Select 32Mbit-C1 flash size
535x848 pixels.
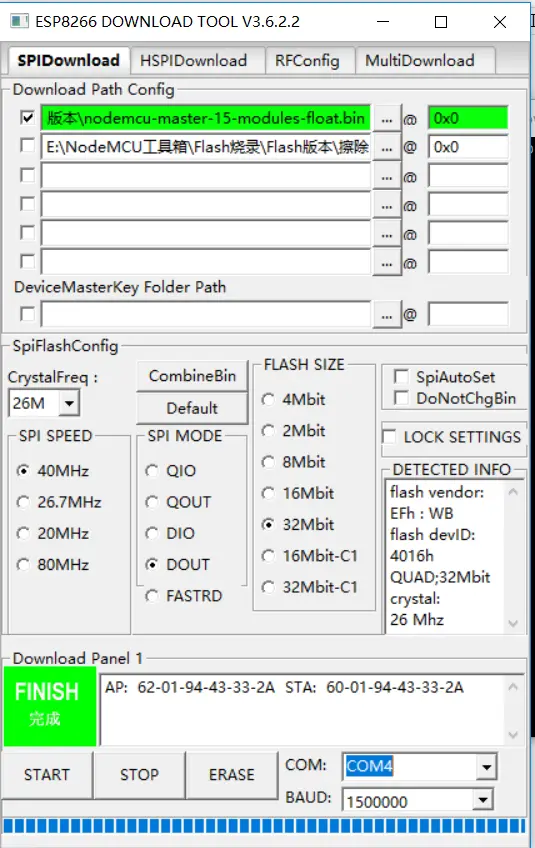[268, 587]
